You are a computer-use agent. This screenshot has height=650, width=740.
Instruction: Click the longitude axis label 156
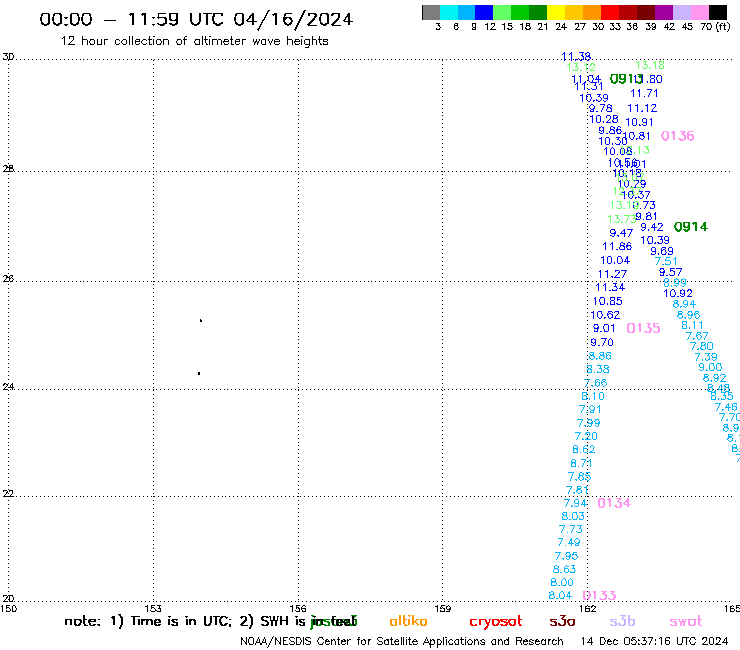coord(298,608)
